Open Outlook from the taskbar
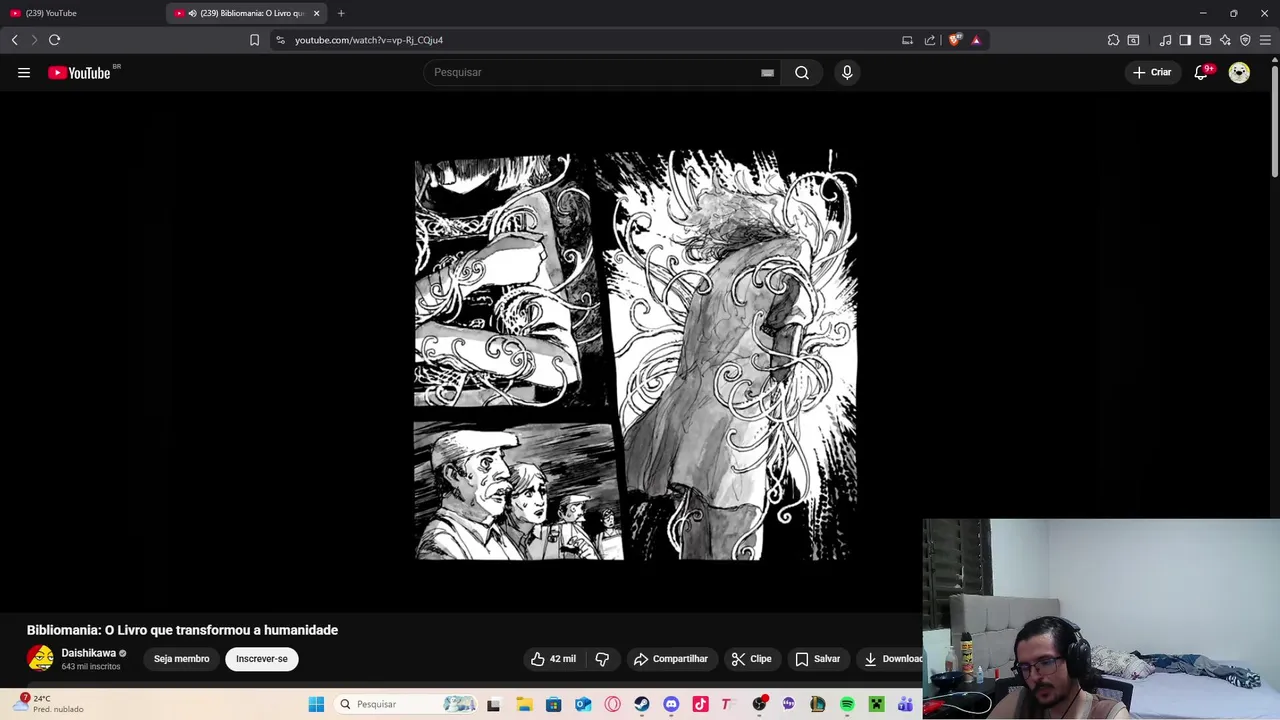1280x720 pixels. pos(583,704)
